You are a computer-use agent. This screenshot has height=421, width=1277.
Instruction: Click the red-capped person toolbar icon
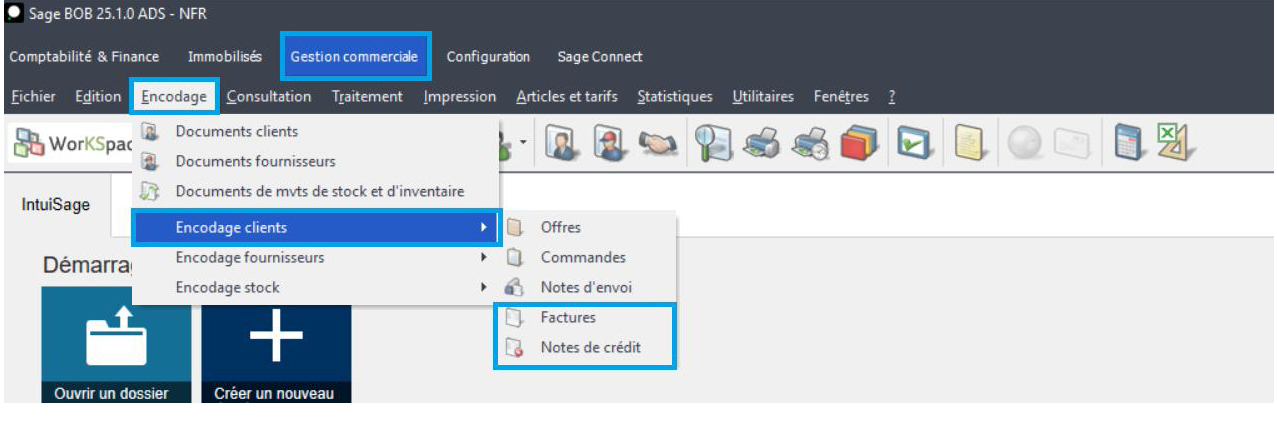point(607,146)
